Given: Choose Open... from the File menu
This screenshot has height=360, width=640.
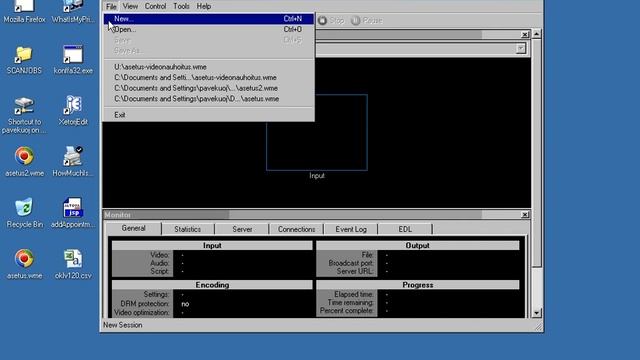Looking at the screenshot, I should (x=209, y=29).
